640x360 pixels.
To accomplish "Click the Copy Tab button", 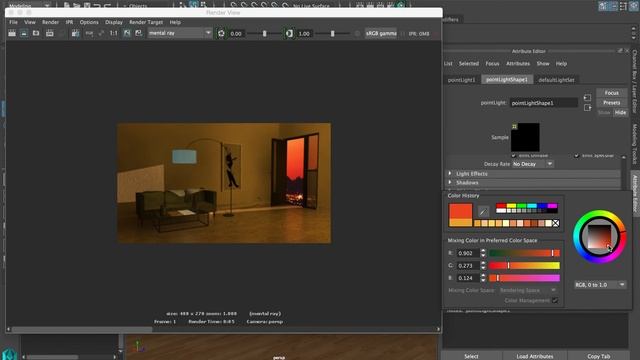I will (x=598, y=356).
